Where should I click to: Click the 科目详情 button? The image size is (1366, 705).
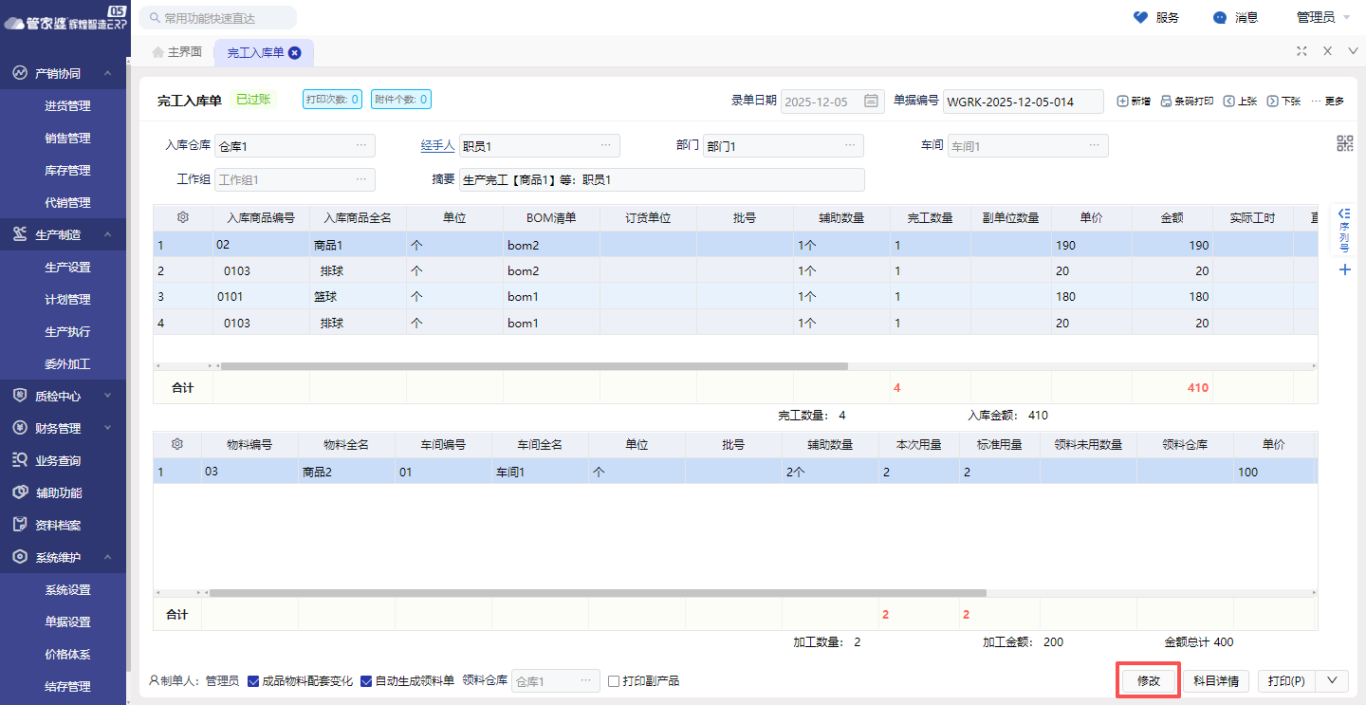(1216, 680)
